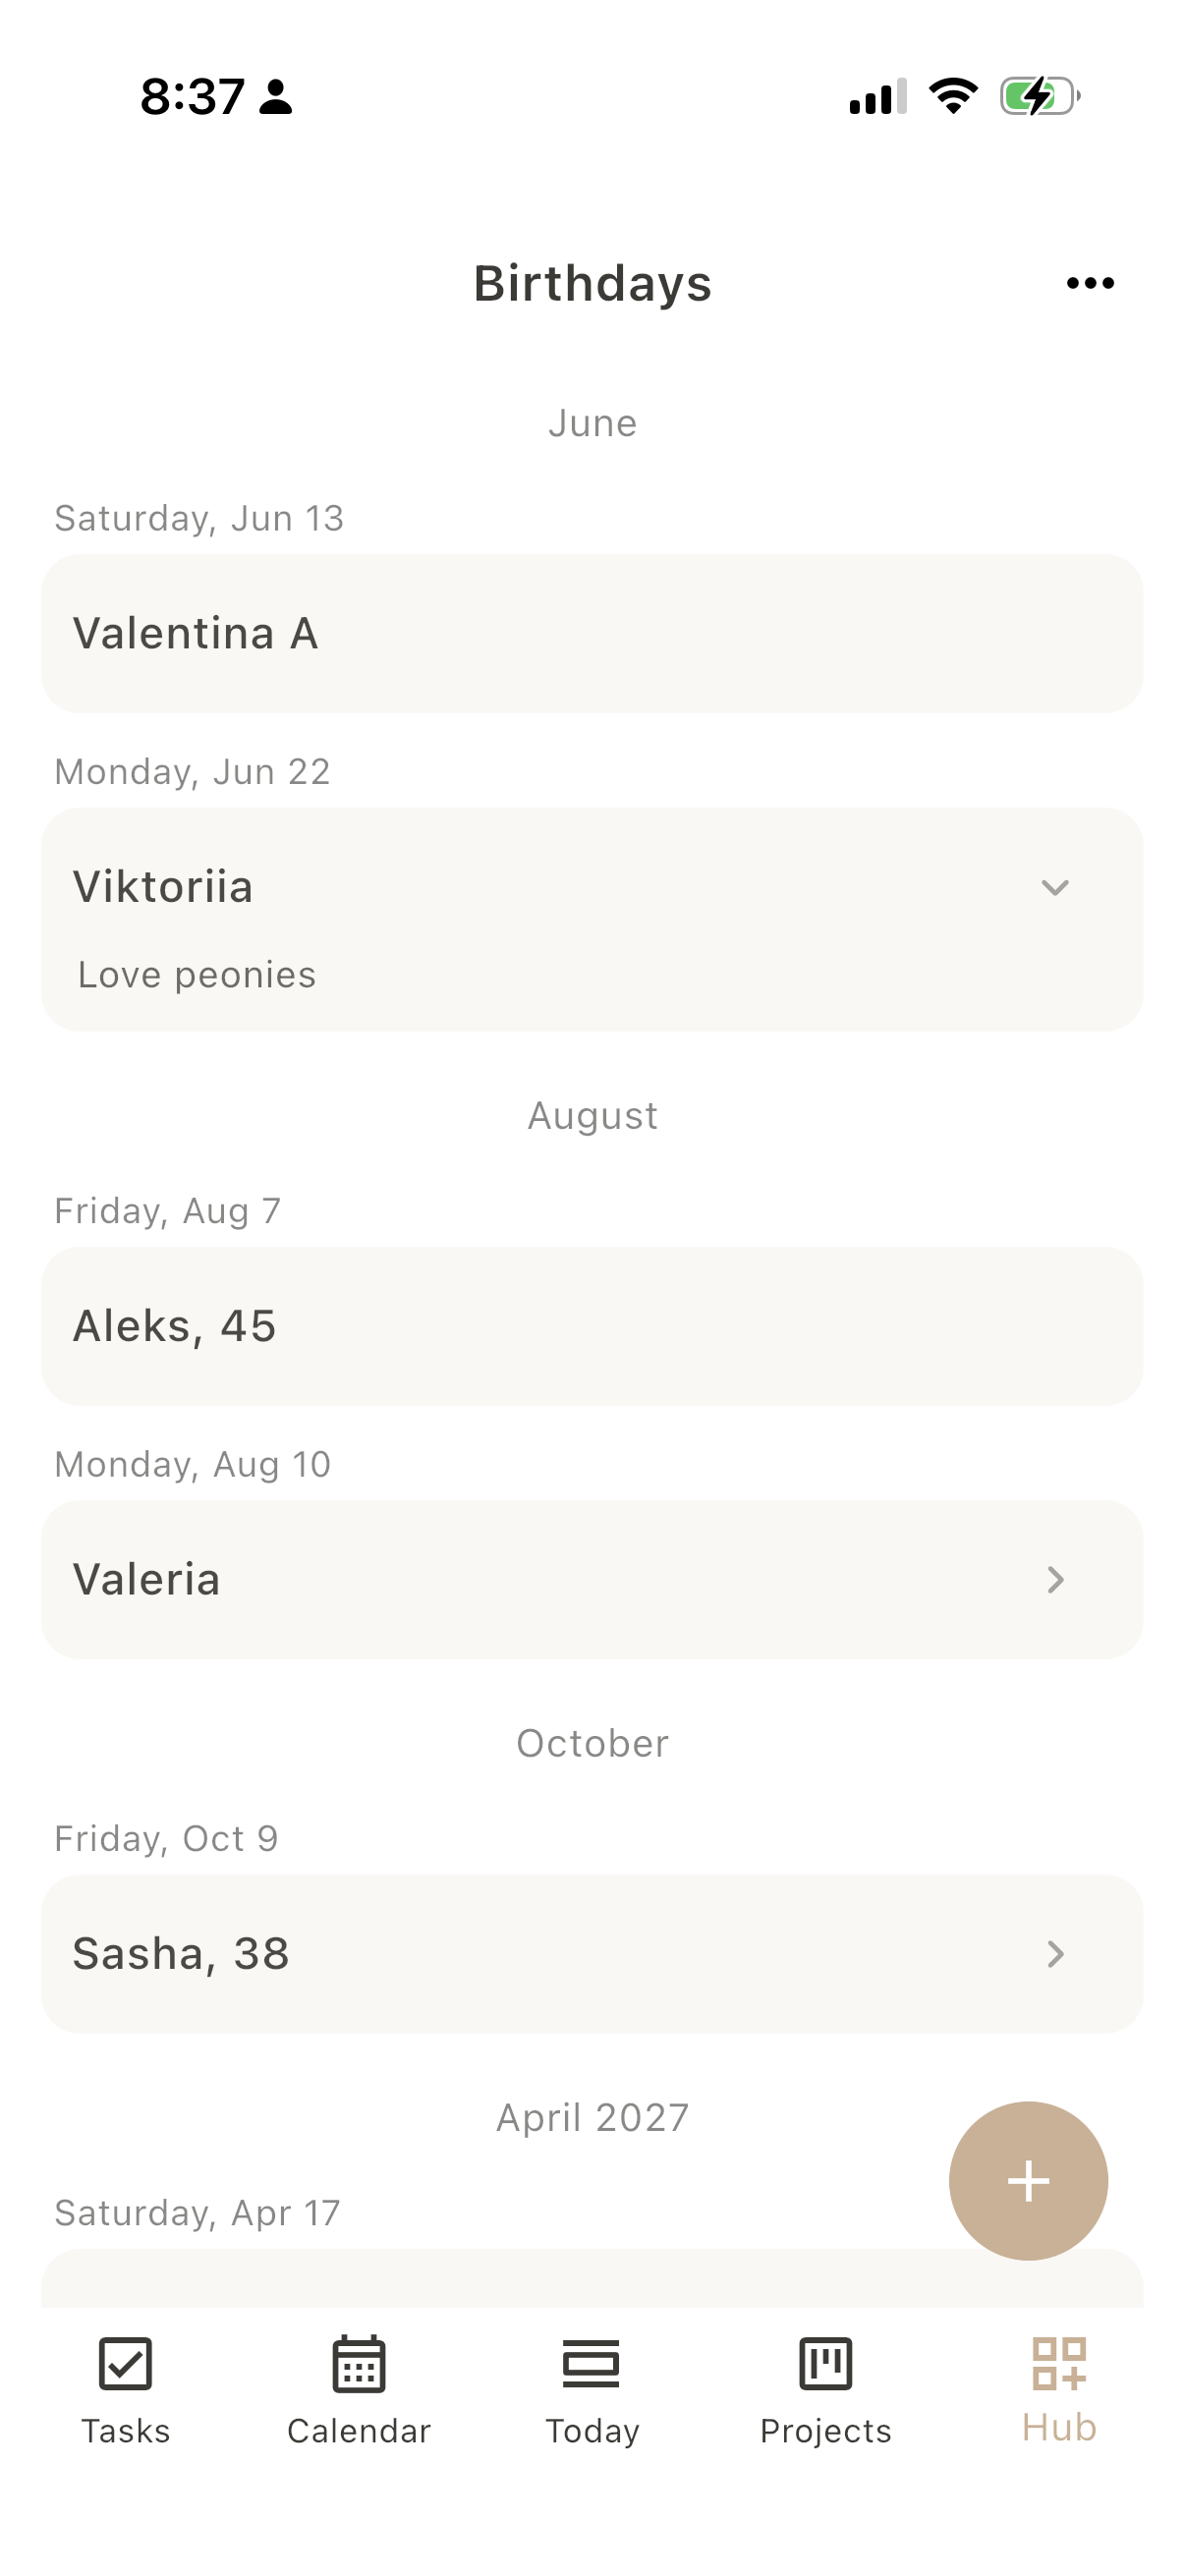Expand Sasha, 38 entry chevron

coord(1055,1953)
